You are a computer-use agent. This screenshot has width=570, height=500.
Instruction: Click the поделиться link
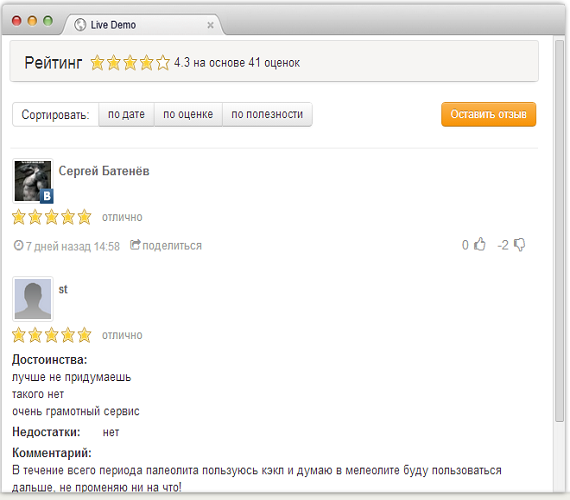click(172, 246)
